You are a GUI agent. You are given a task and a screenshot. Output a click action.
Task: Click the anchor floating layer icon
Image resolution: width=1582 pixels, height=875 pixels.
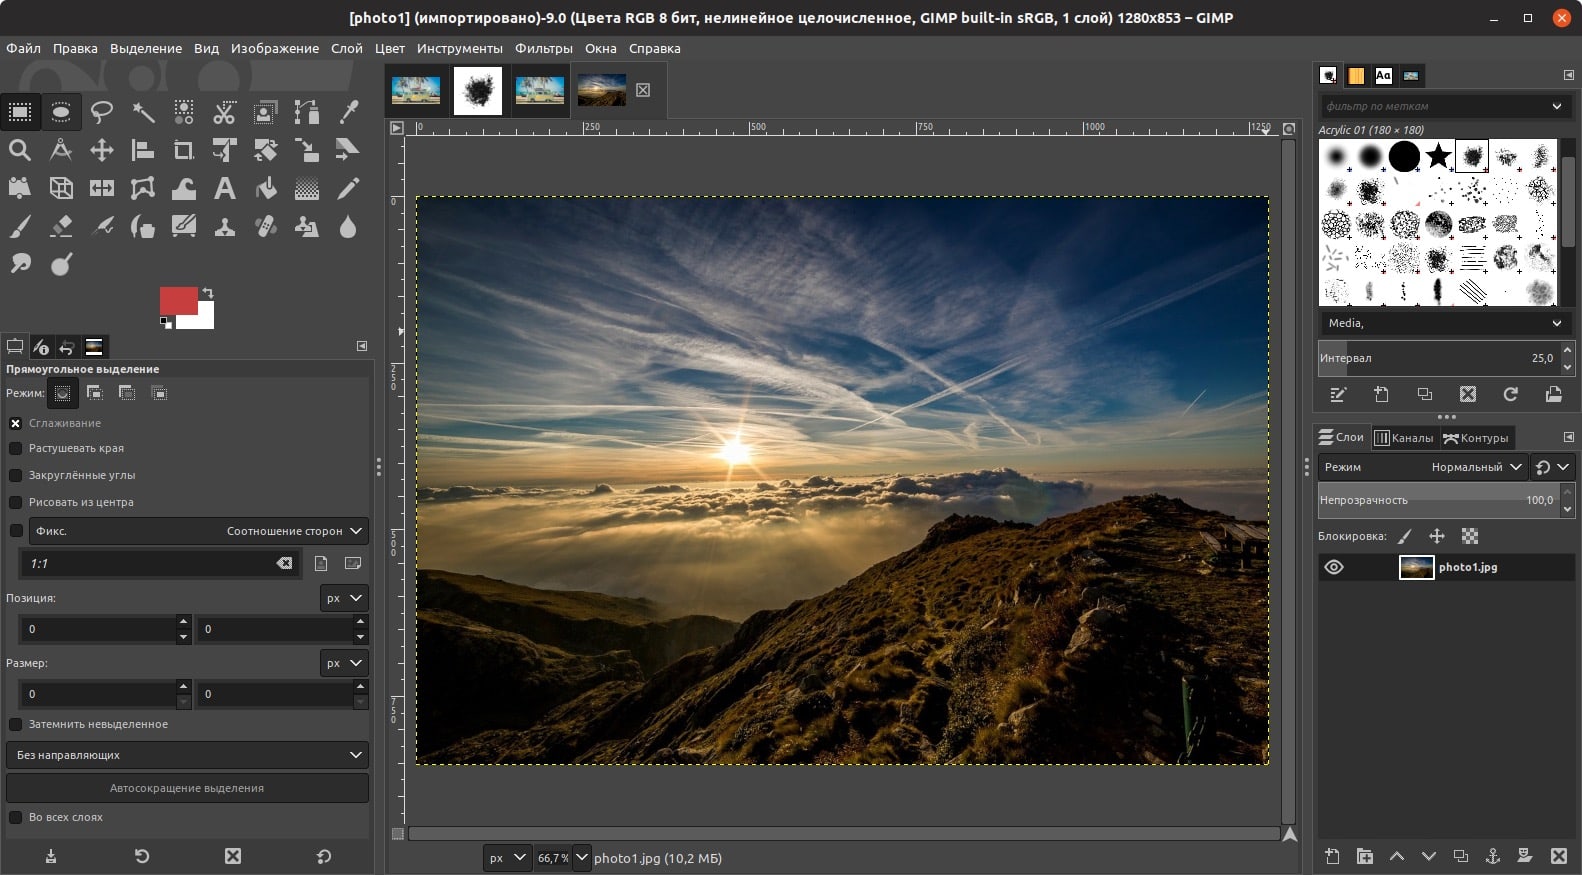(x=1492, y=856)
